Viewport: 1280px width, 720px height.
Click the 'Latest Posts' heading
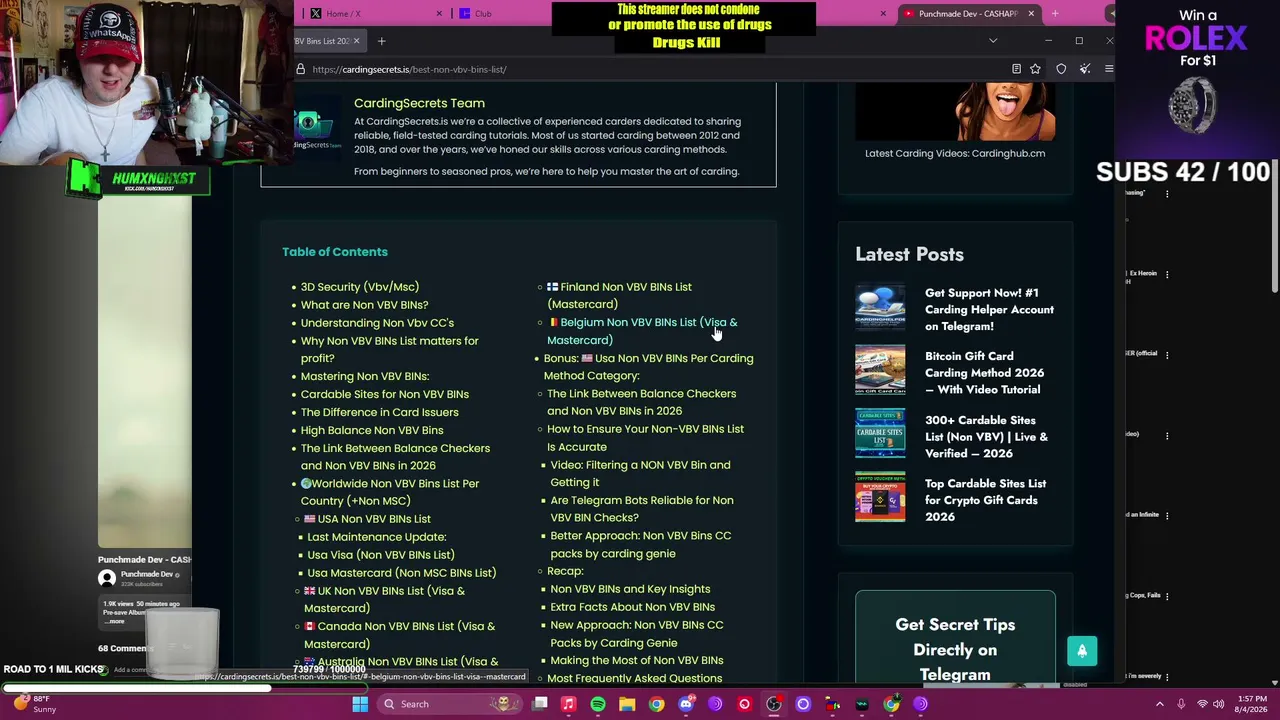[909, 254]
